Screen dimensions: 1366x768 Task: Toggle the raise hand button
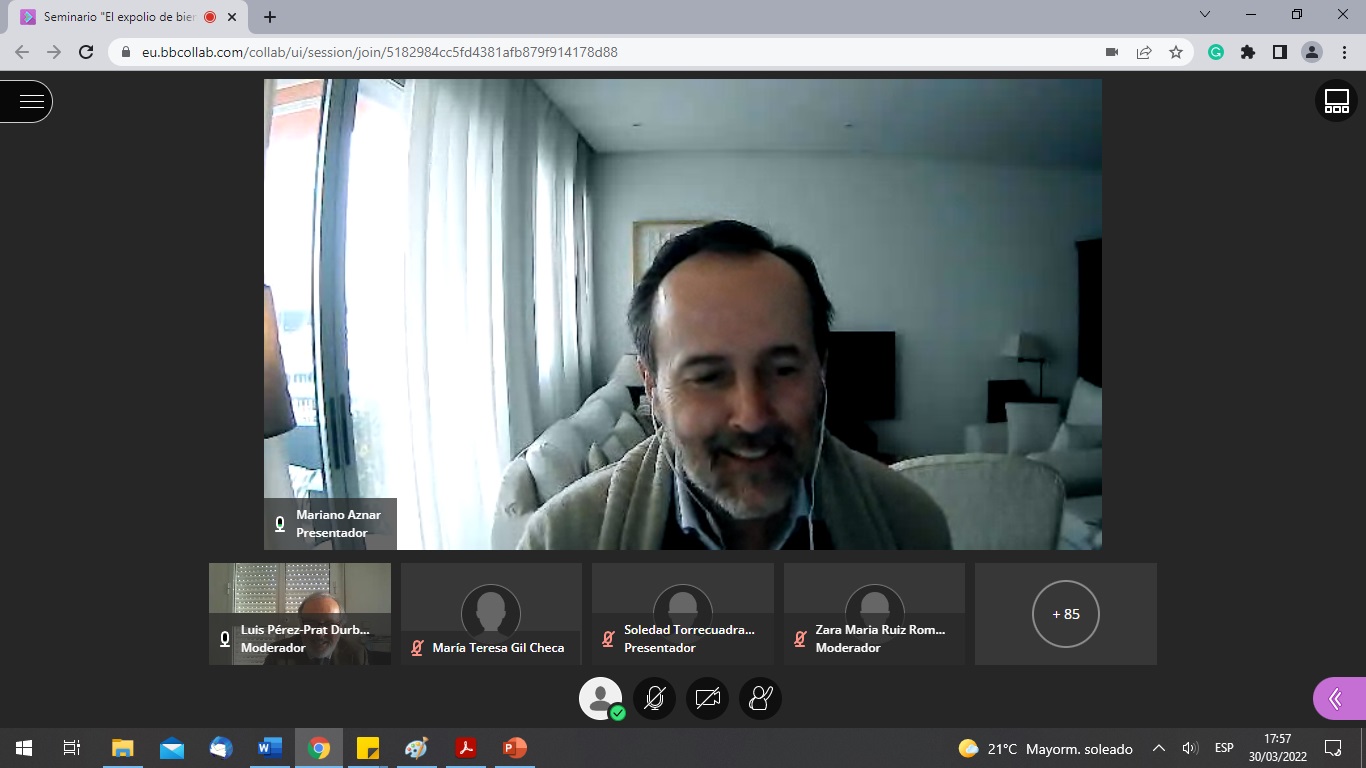760,698
